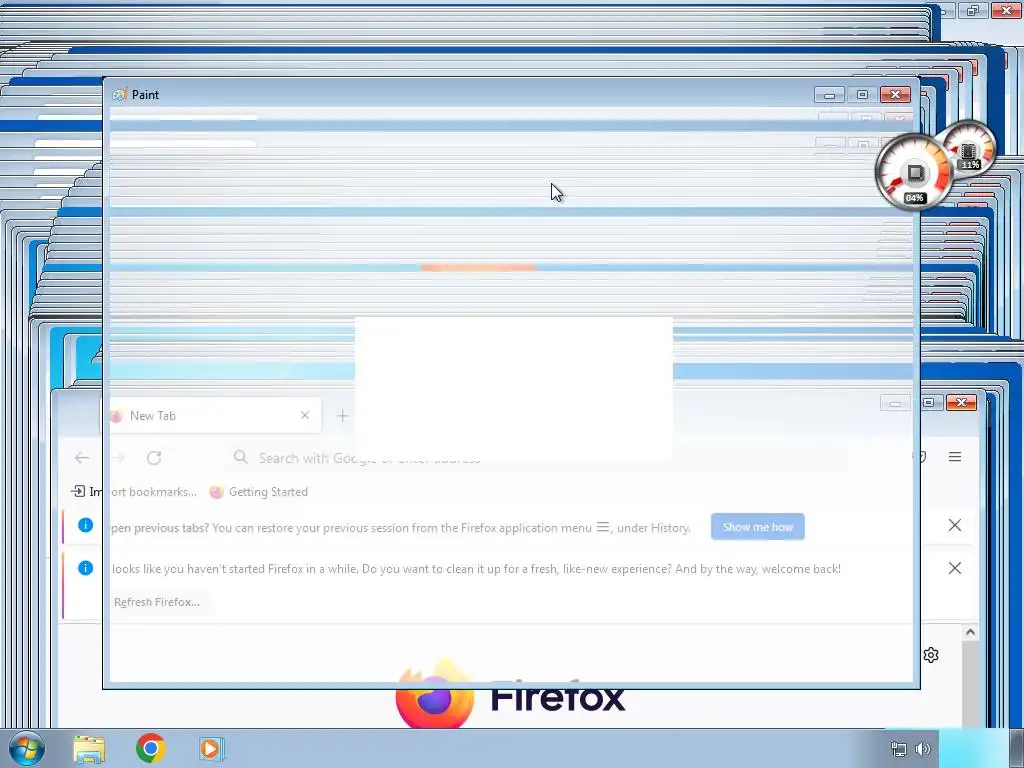Open Windows Media Player taskbar icon
The image size is (1024, 768).
212,749
